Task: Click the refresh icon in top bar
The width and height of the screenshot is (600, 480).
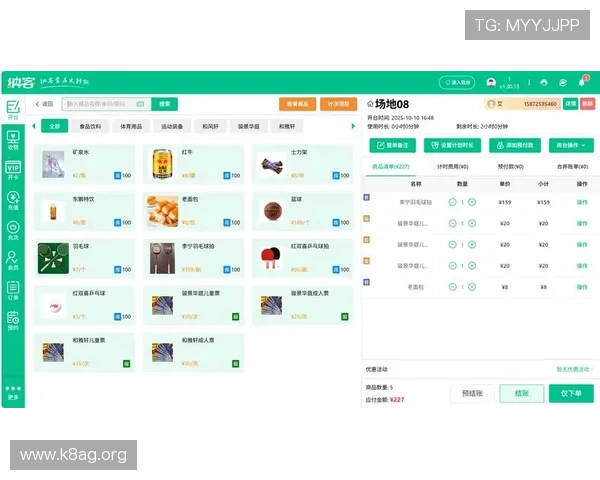Action: 562,82
